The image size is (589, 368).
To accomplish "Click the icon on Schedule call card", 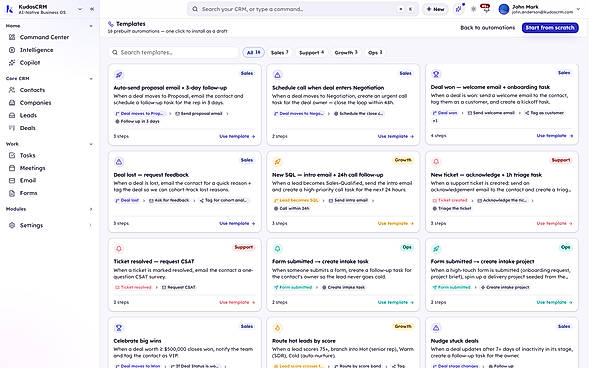I will coord(278,75).
